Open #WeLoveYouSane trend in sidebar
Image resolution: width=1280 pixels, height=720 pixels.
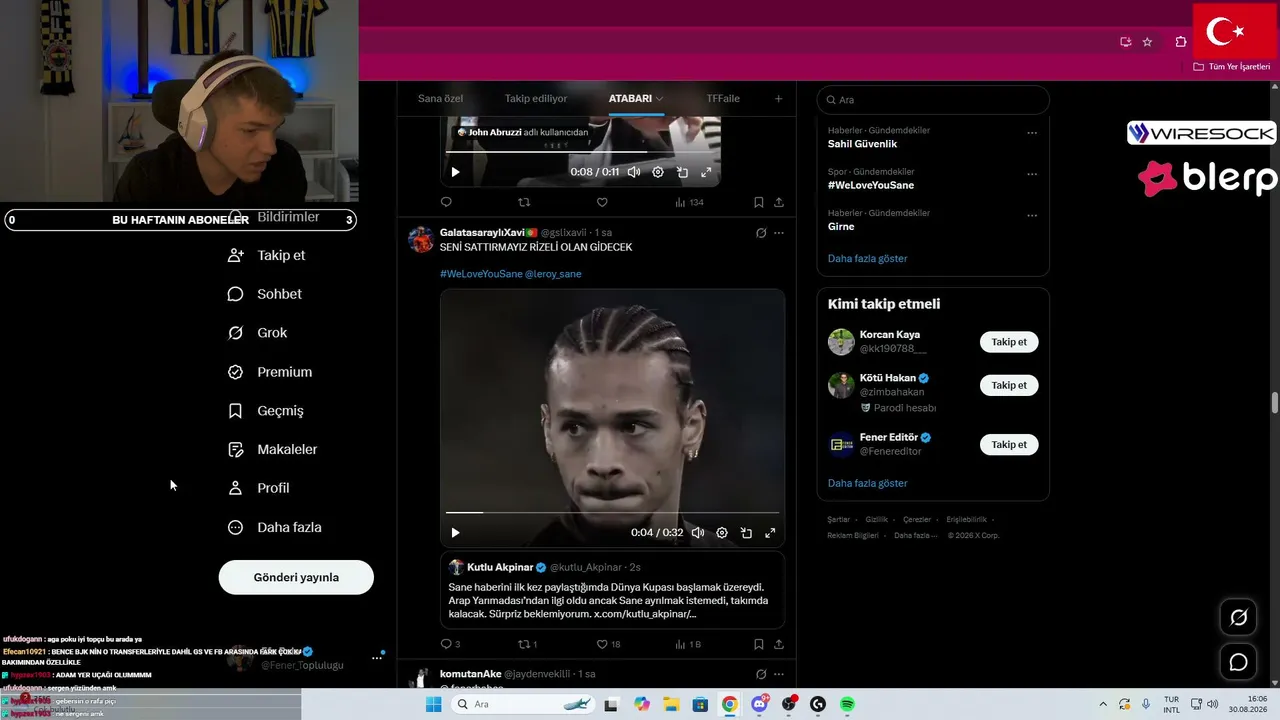tap(871, 185)
